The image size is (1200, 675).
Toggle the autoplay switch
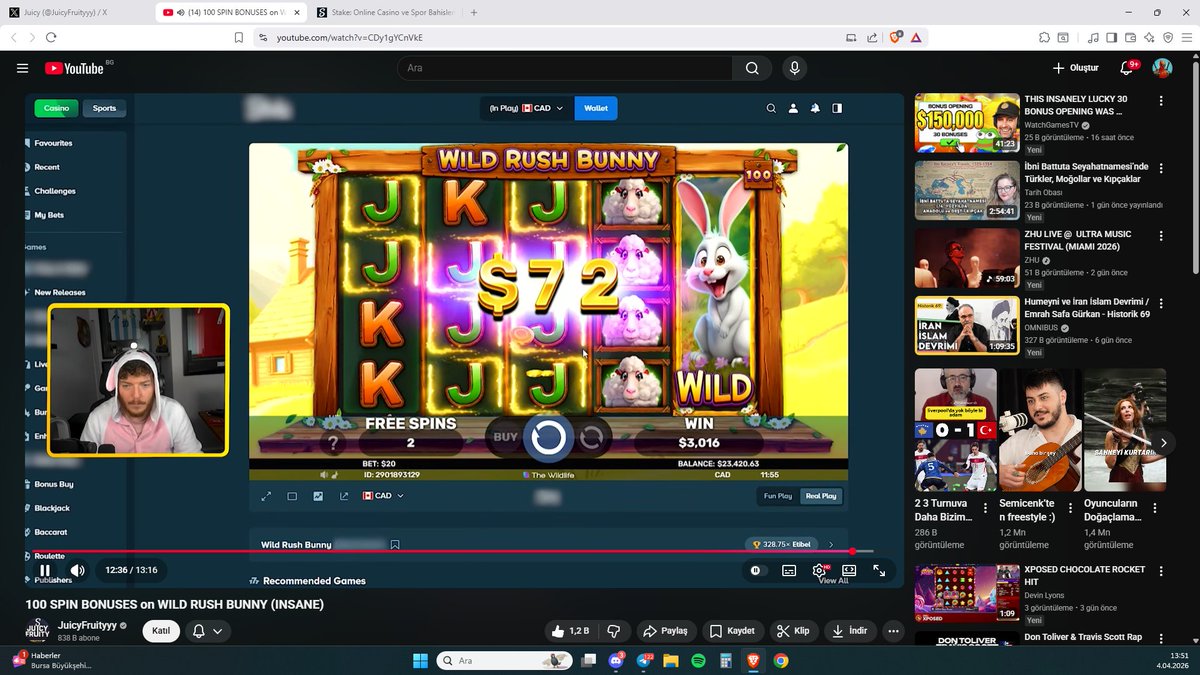(x=757, y=570)
